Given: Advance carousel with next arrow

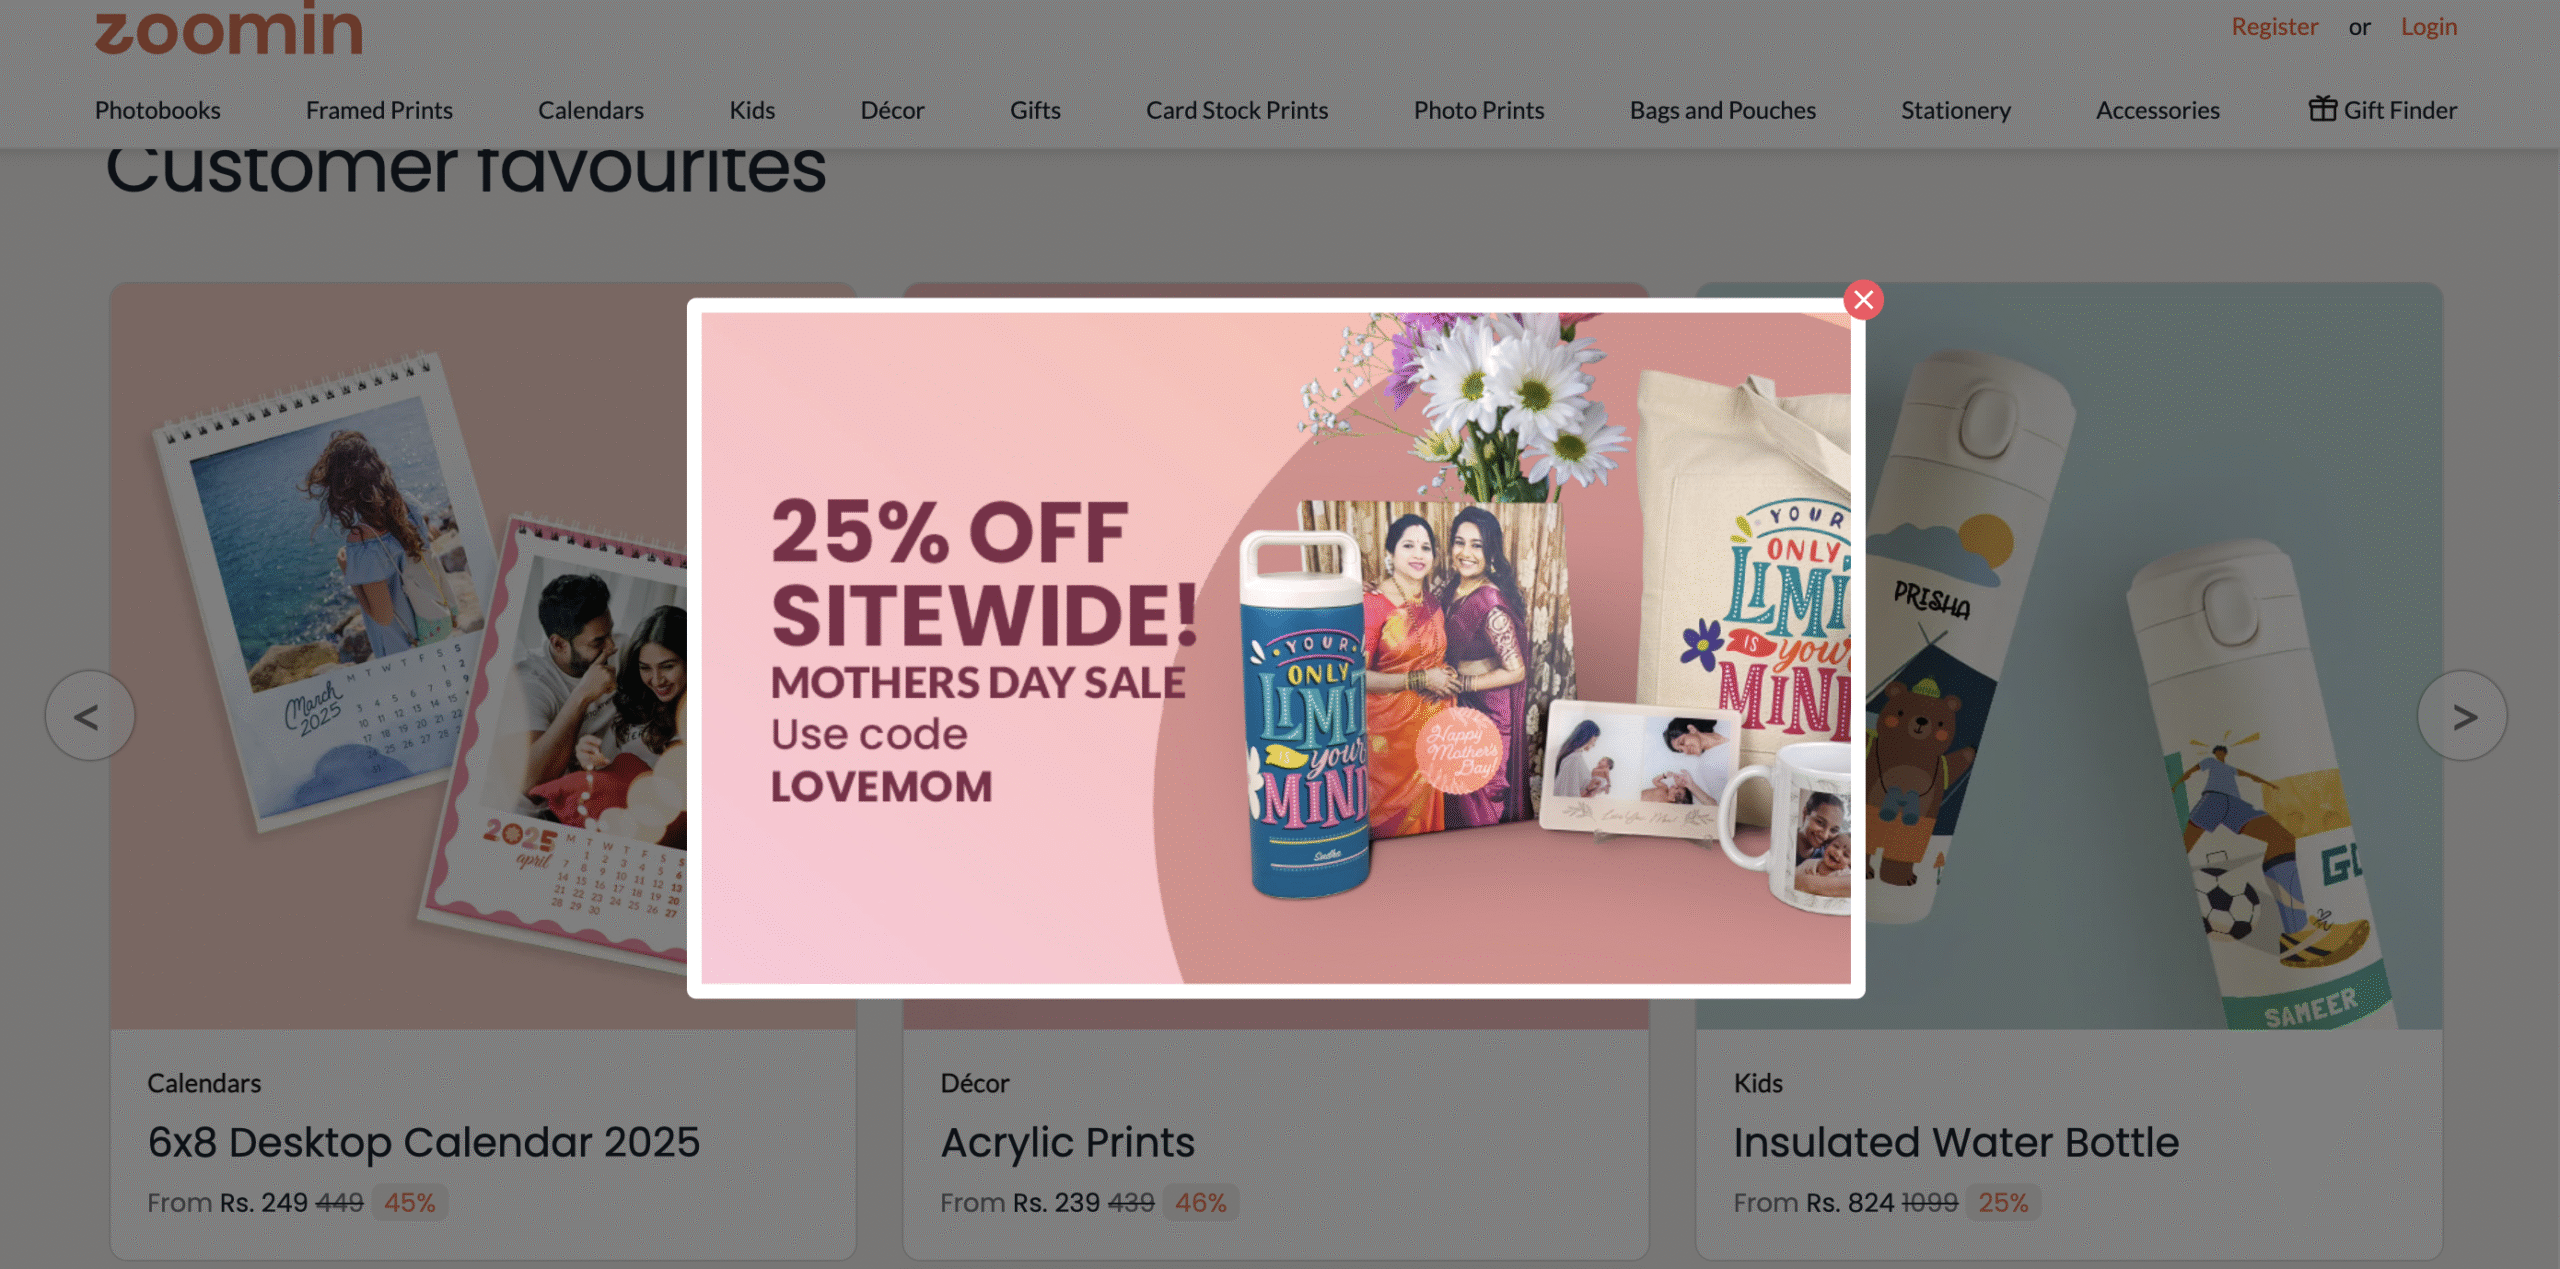Looking at the screenshot, I should click(2463, 716).
